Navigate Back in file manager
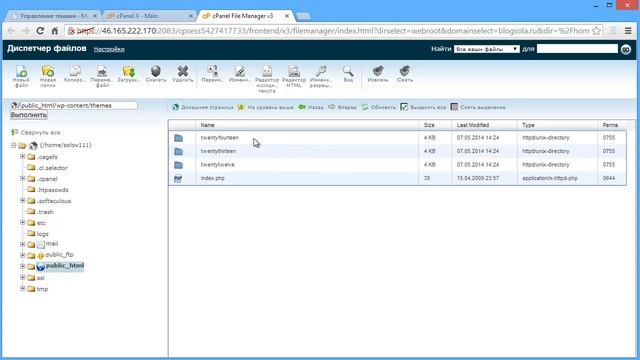Viewport: 640px width, 360px height. point(311,107)
